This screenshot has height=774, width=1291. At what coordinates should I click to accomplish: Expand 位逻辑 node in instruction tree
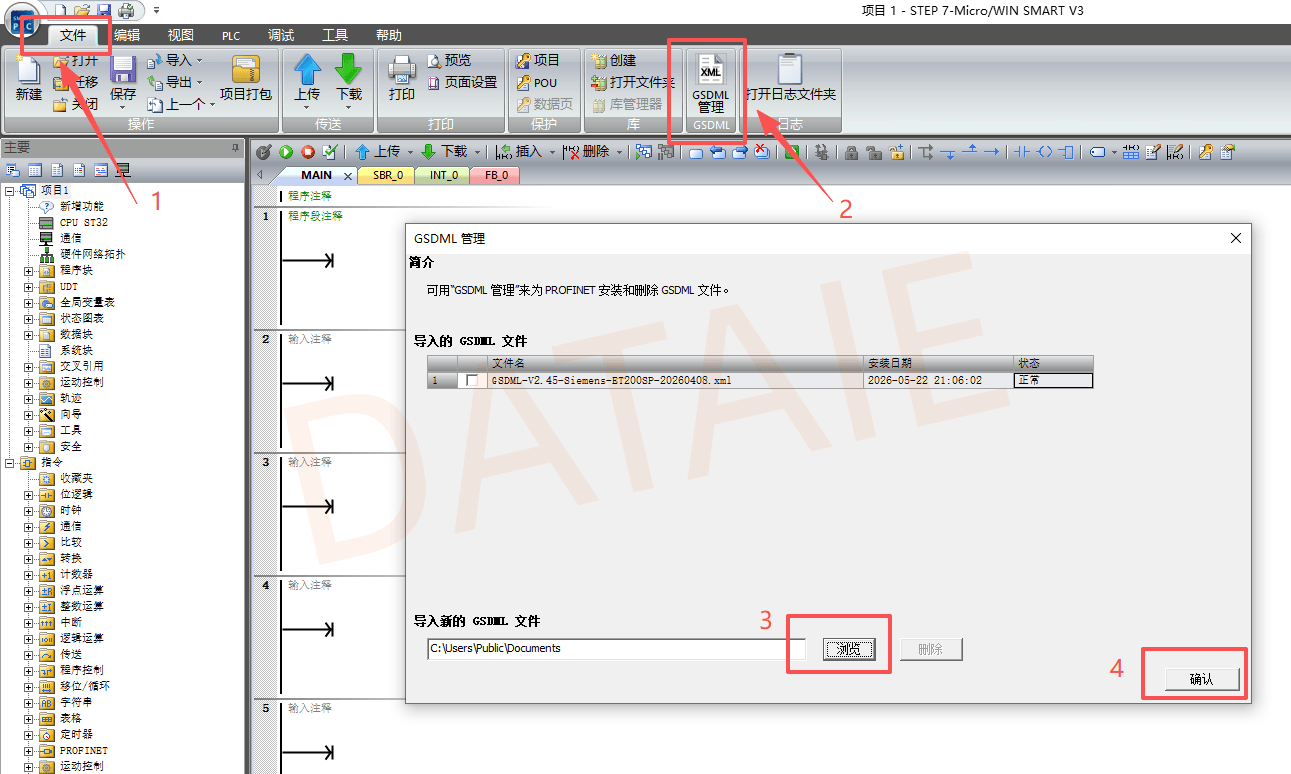click(28, 494)
